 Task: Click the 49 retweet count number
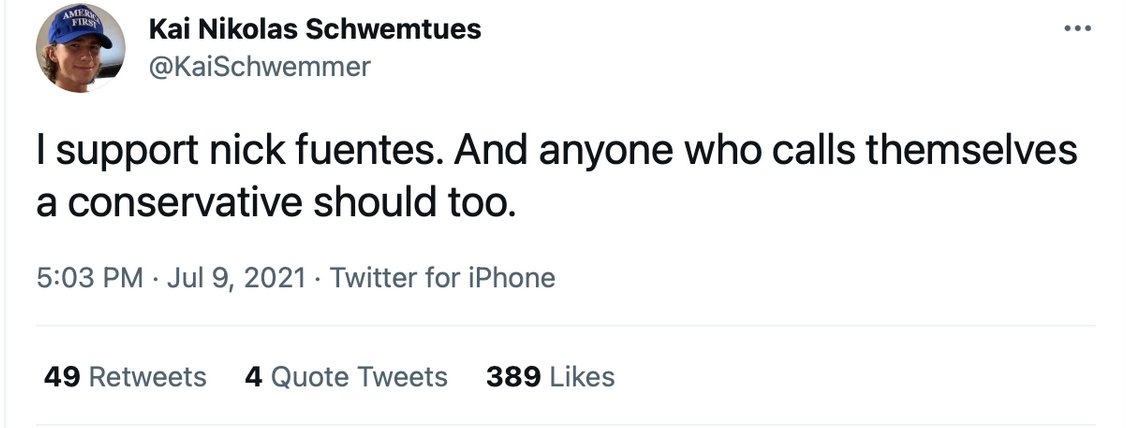(62, 376)
